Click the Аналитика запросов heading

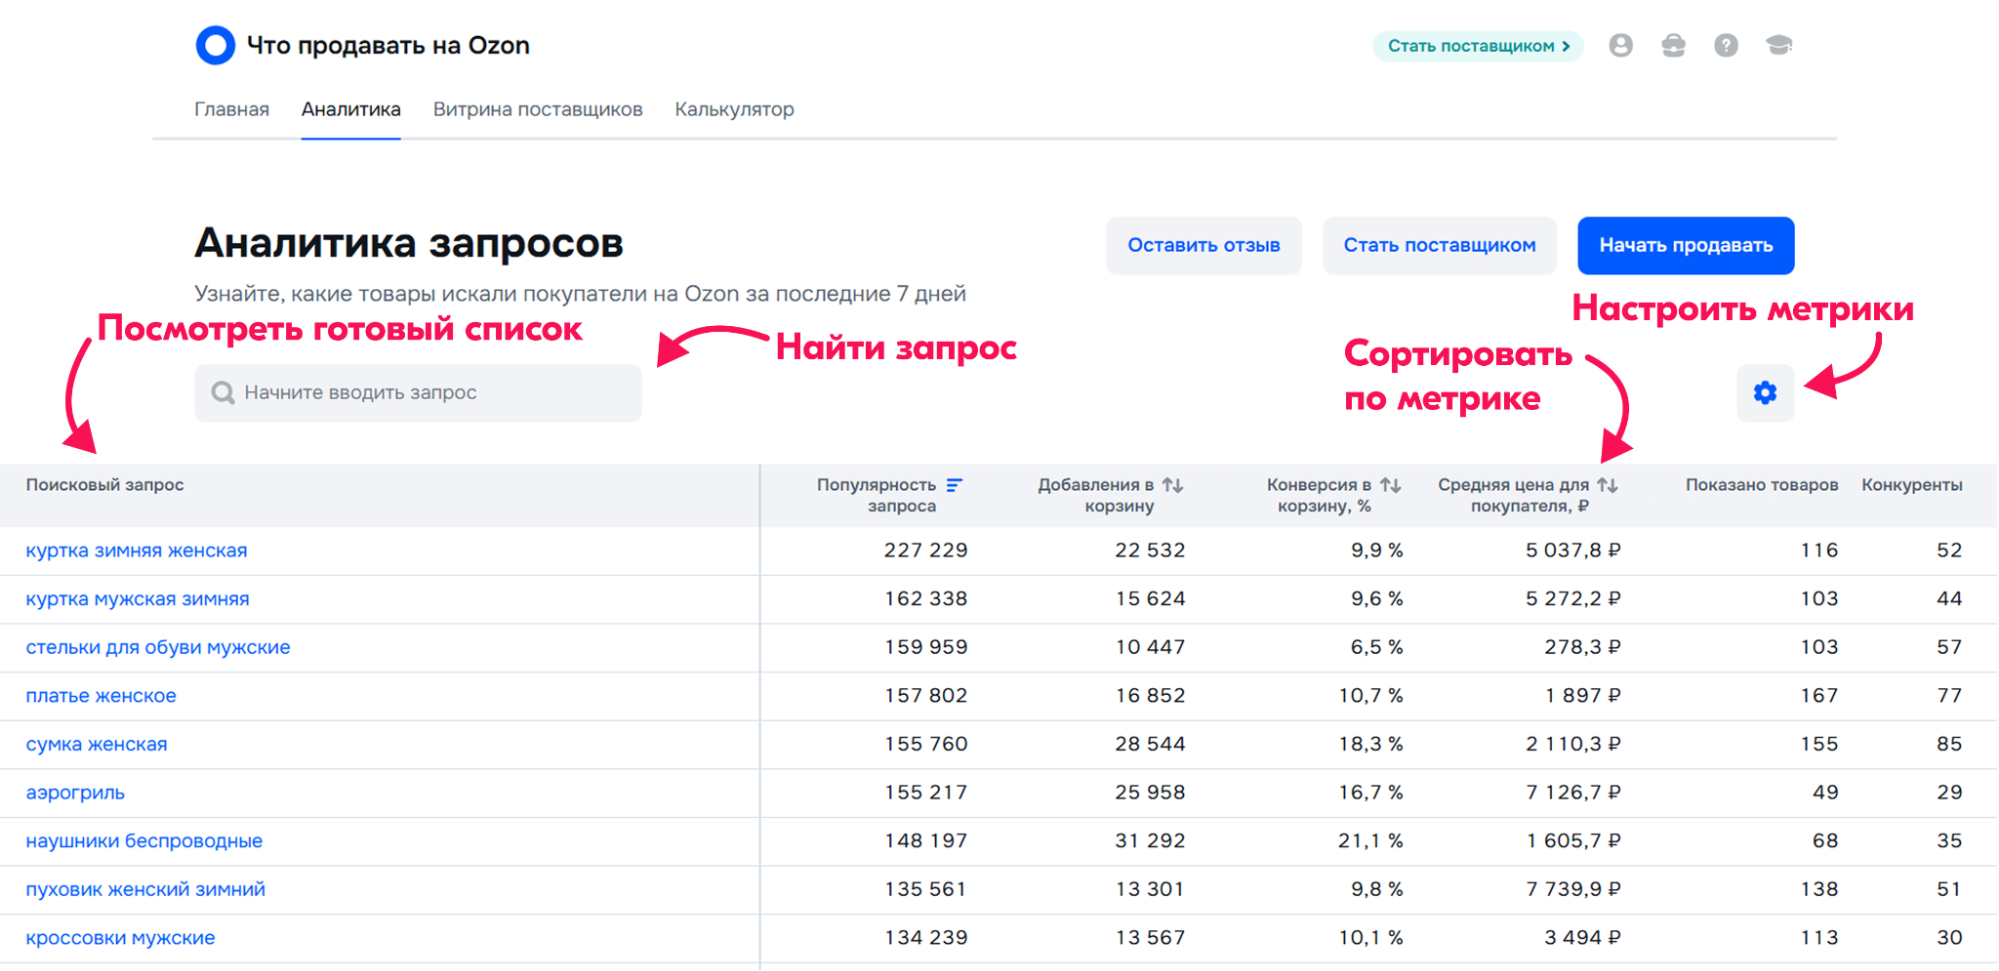tap(409, 243)
